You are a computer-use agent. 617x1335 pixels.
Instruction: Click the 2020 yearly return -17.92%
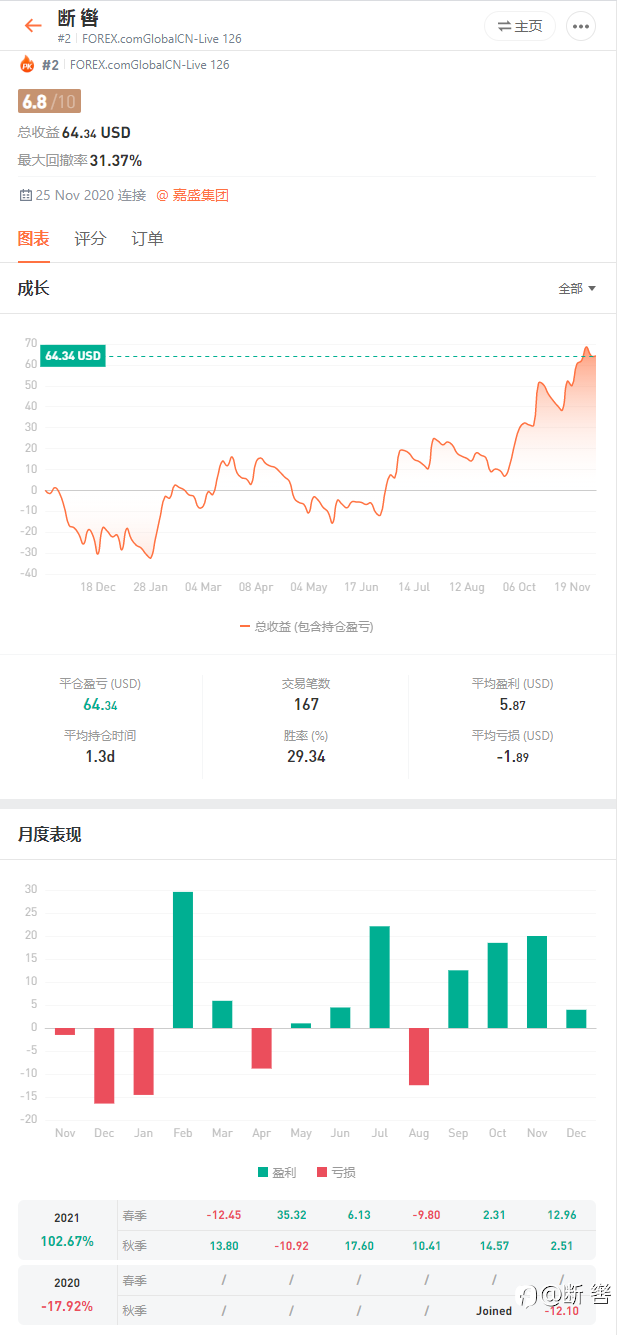[67, 1305]
